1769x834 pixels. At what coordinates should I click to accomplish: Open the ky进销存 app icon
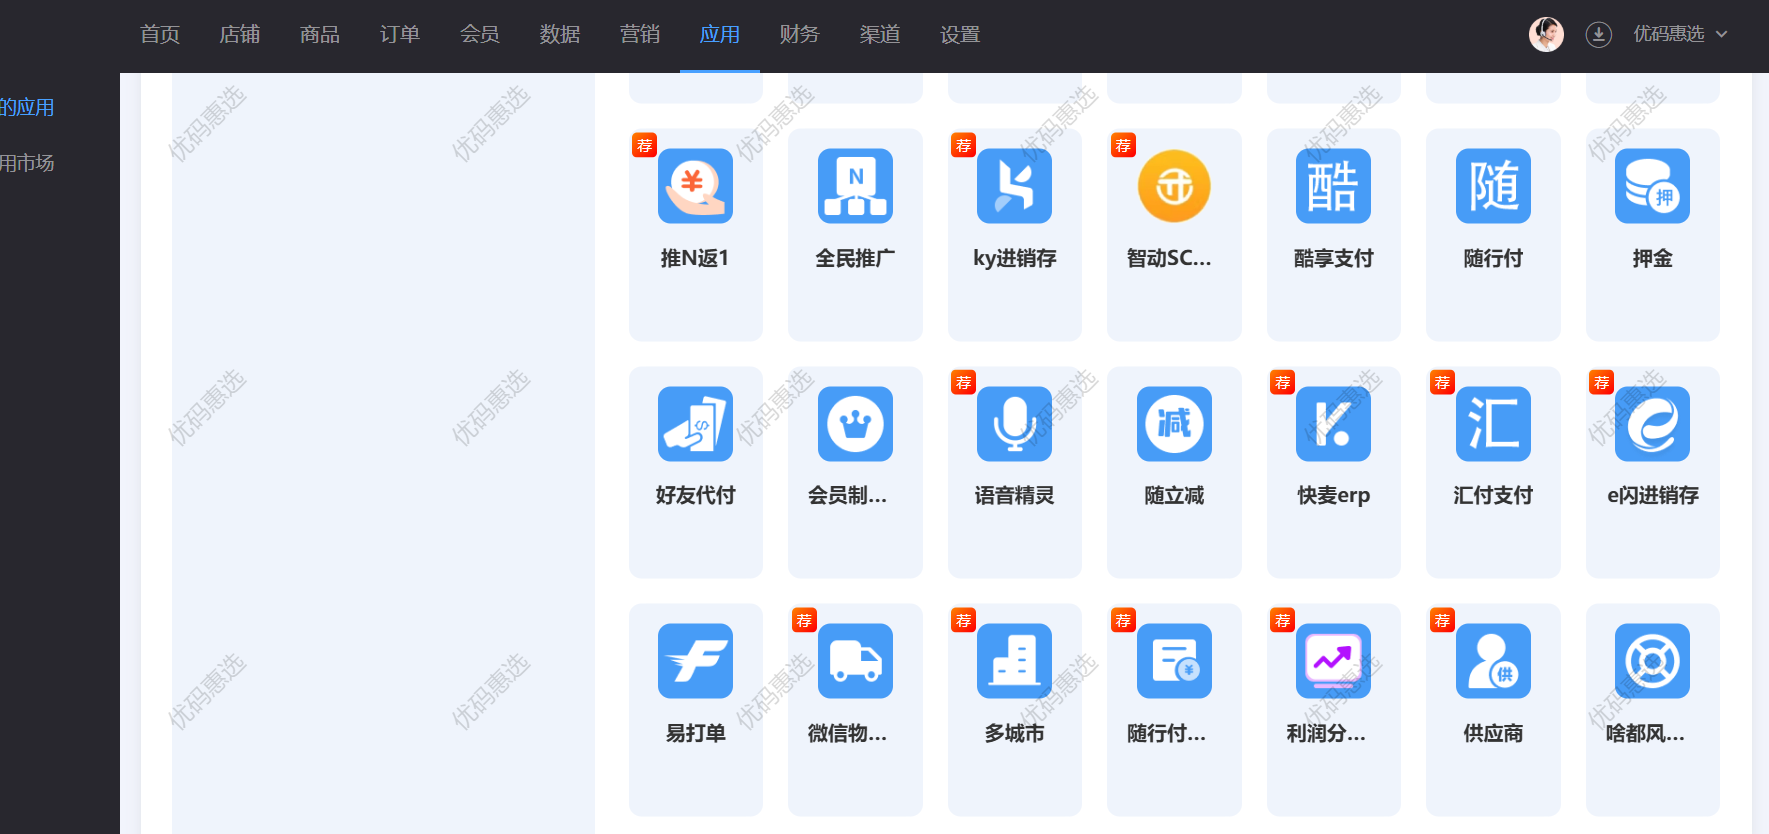point(1014,186)
